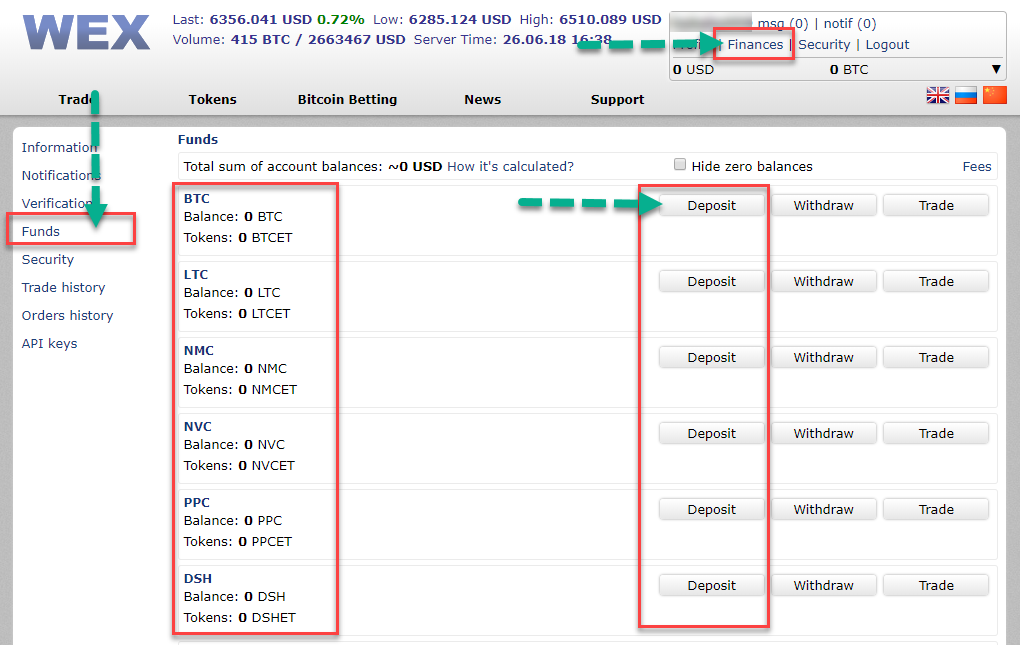This screenshot has width=1020, height=645.
Task: Open API keys in the sidebar
Action: (x=49, y=343)
